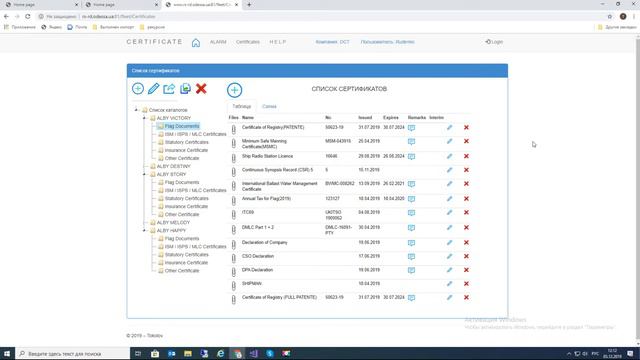This screenshot has width=640, height=360.
Task: Click the Login link
Action: [x=494, y=42]
